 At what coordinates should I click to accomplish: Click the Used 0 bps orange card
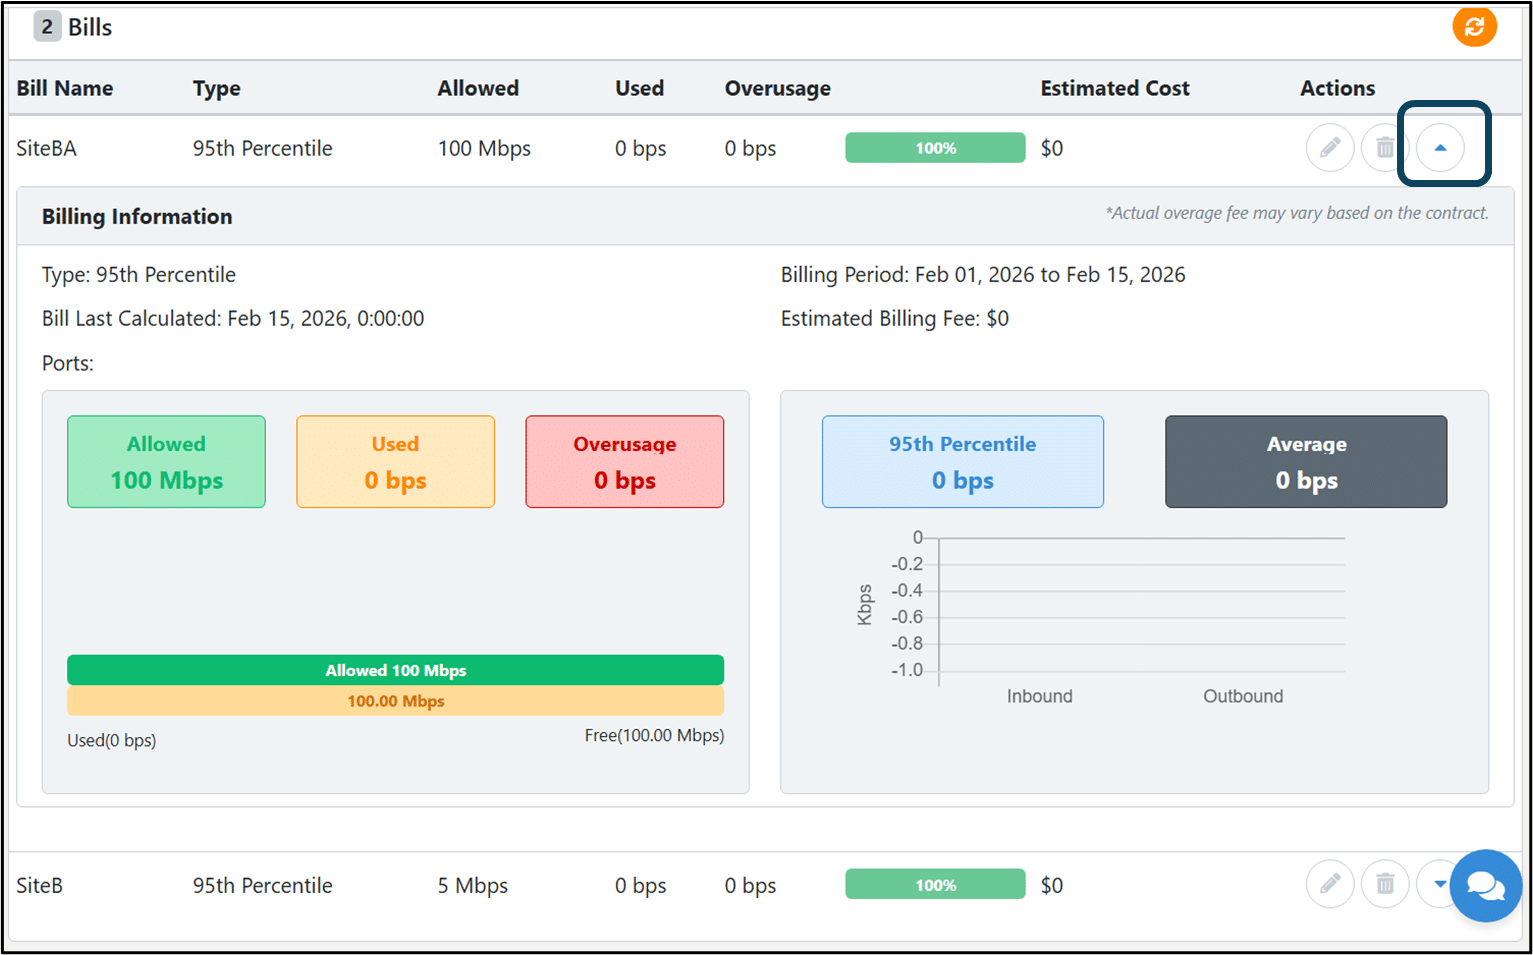(395, 462)
